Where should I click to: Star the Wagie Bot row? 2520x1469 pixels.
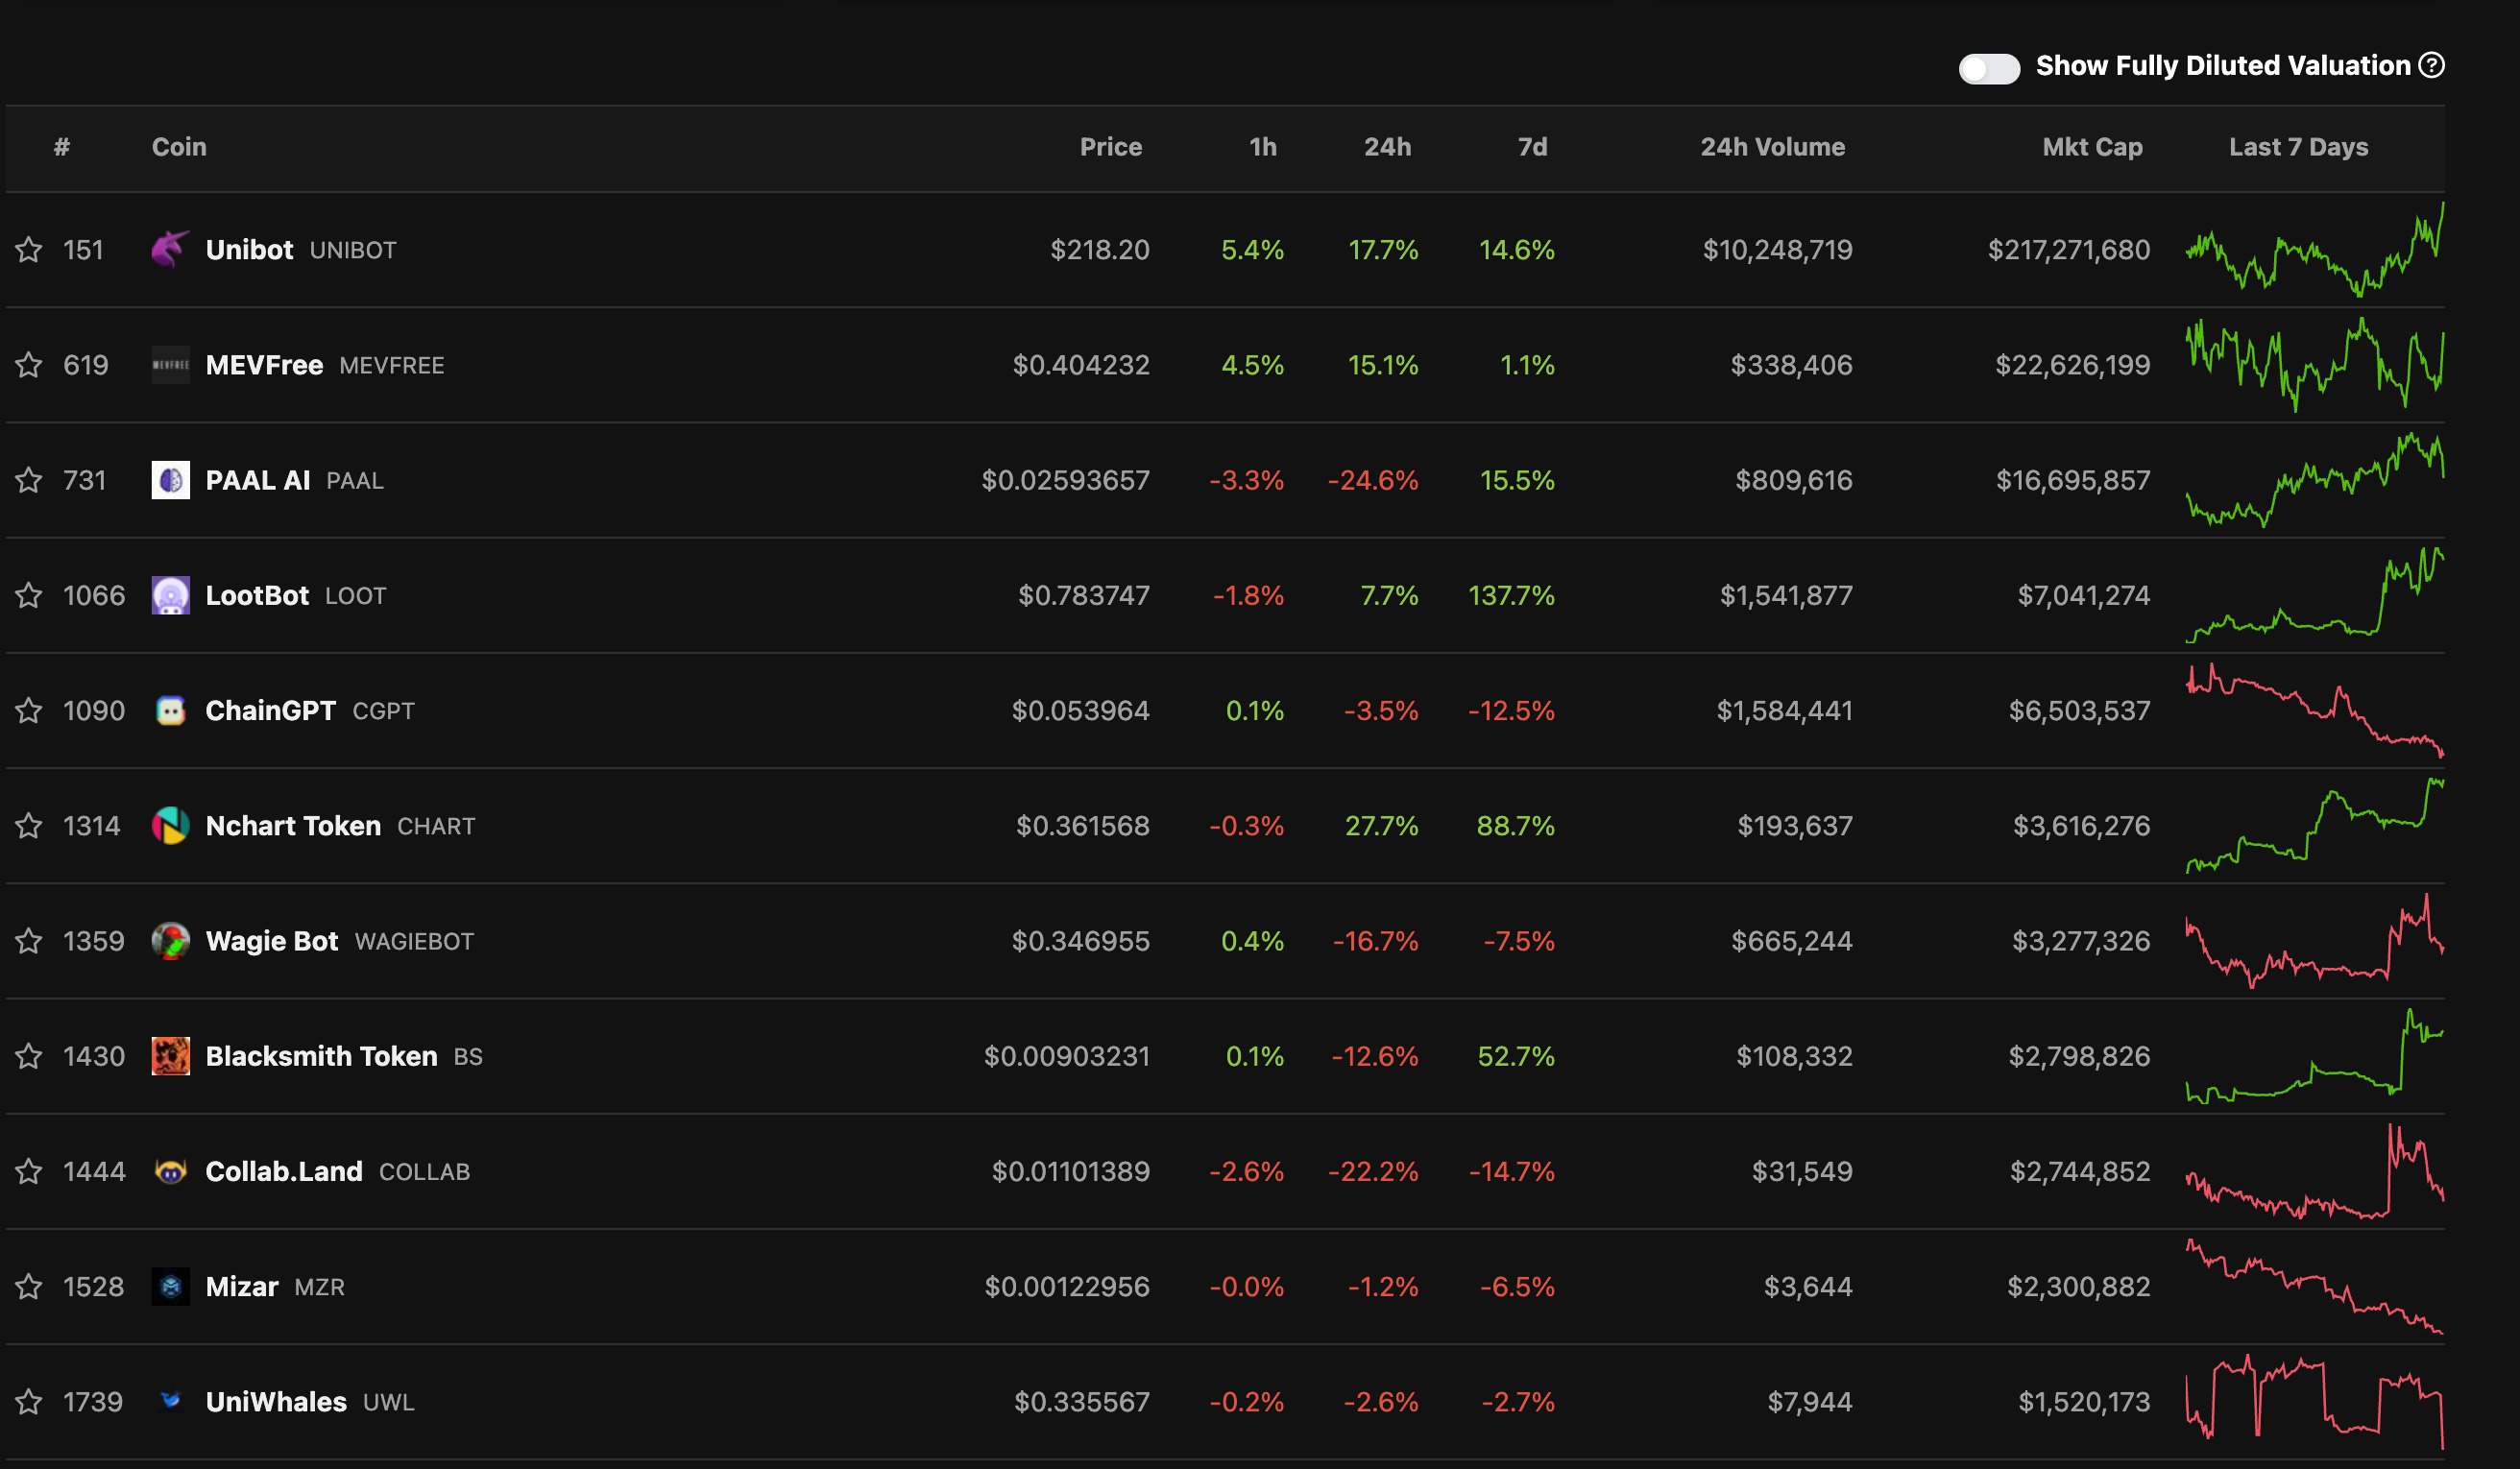pyautogui.click(x=29, y=941)
